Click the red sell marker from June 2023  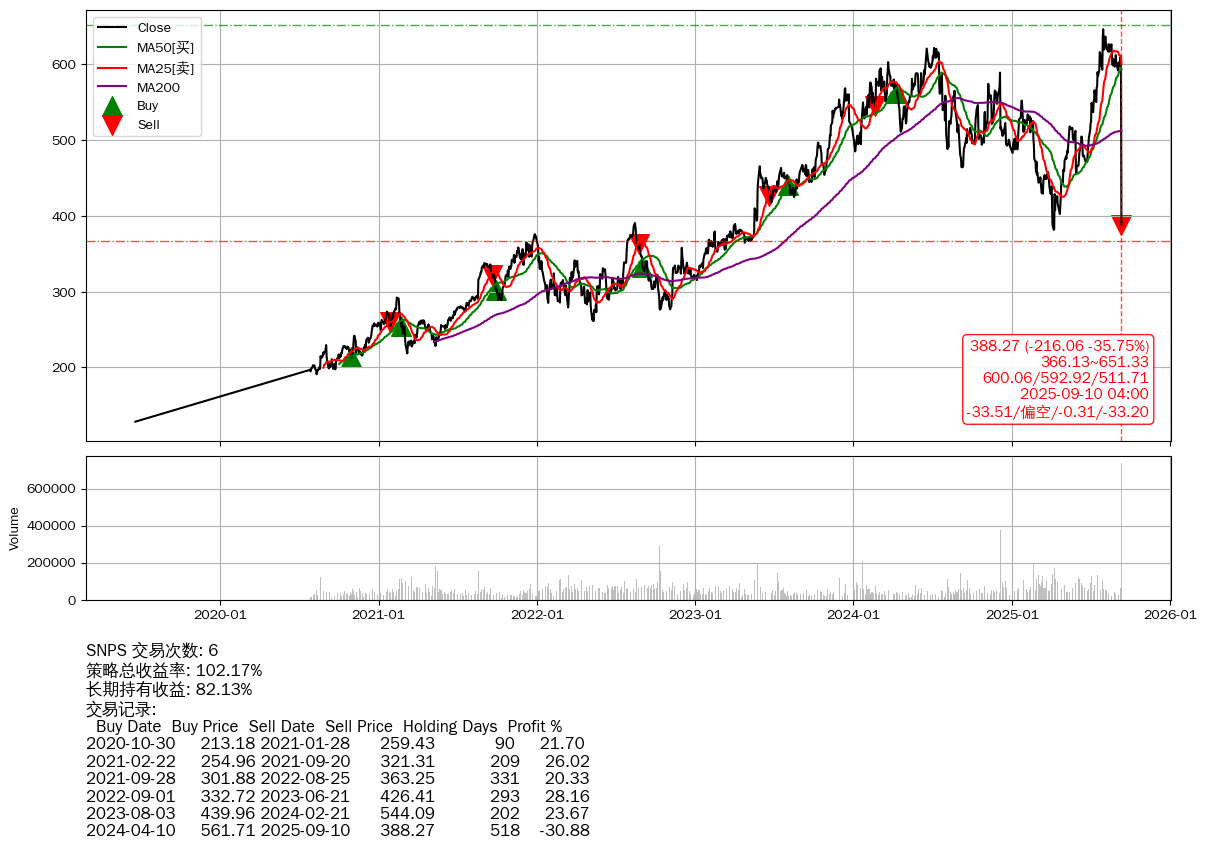[768, 195]
